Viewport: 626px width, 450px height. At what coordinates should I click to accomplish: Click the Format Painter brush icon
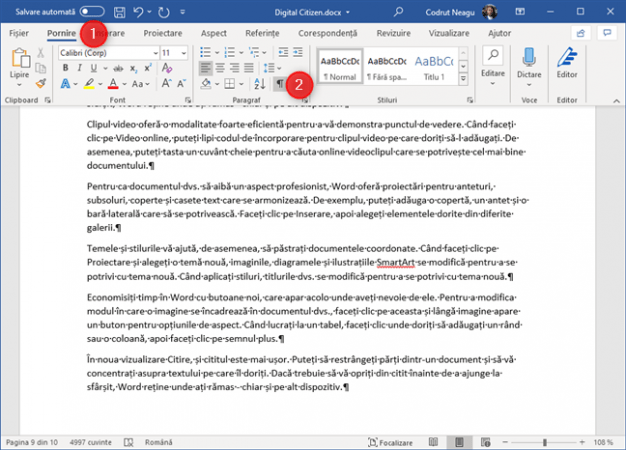point(40,84)
